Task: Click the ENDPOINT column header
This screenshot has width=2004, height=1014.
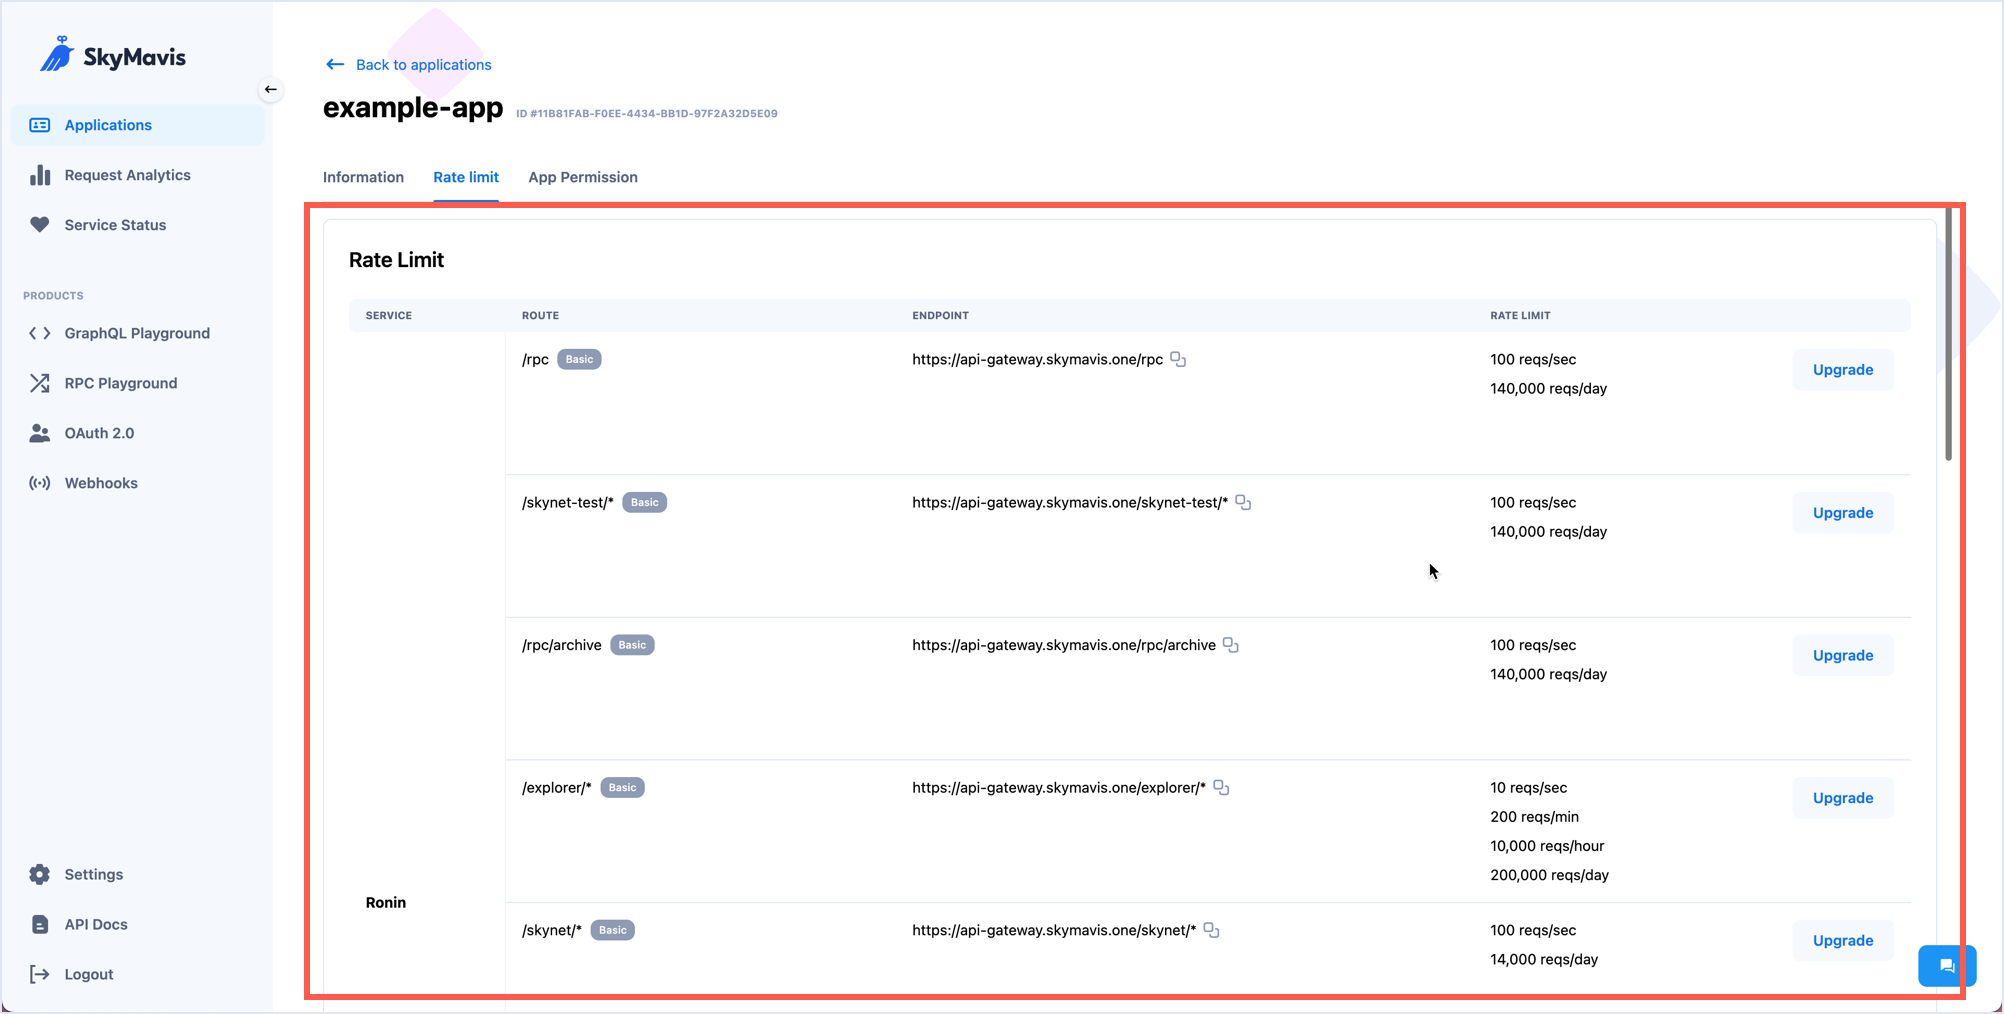Action: tap(940, 315)
